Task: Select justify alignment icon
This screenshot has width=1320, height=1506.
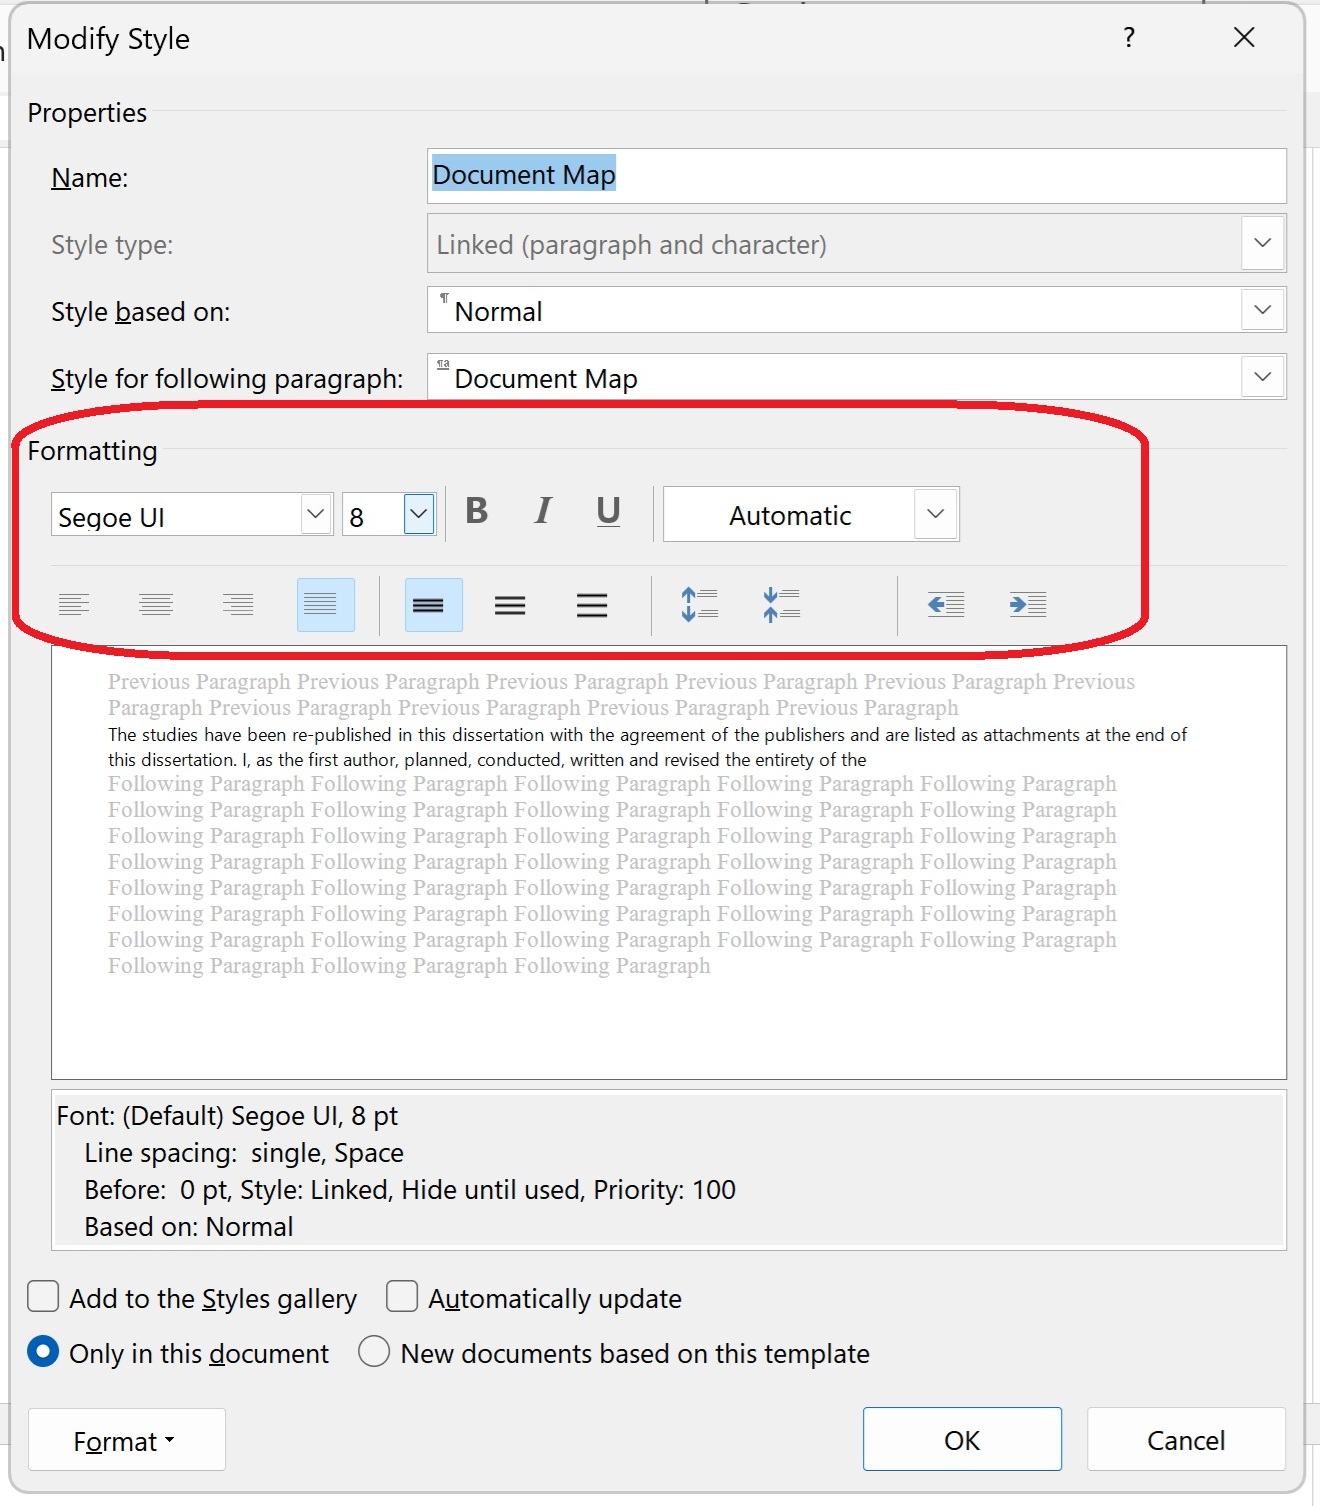Action: (x=325, y=605)
